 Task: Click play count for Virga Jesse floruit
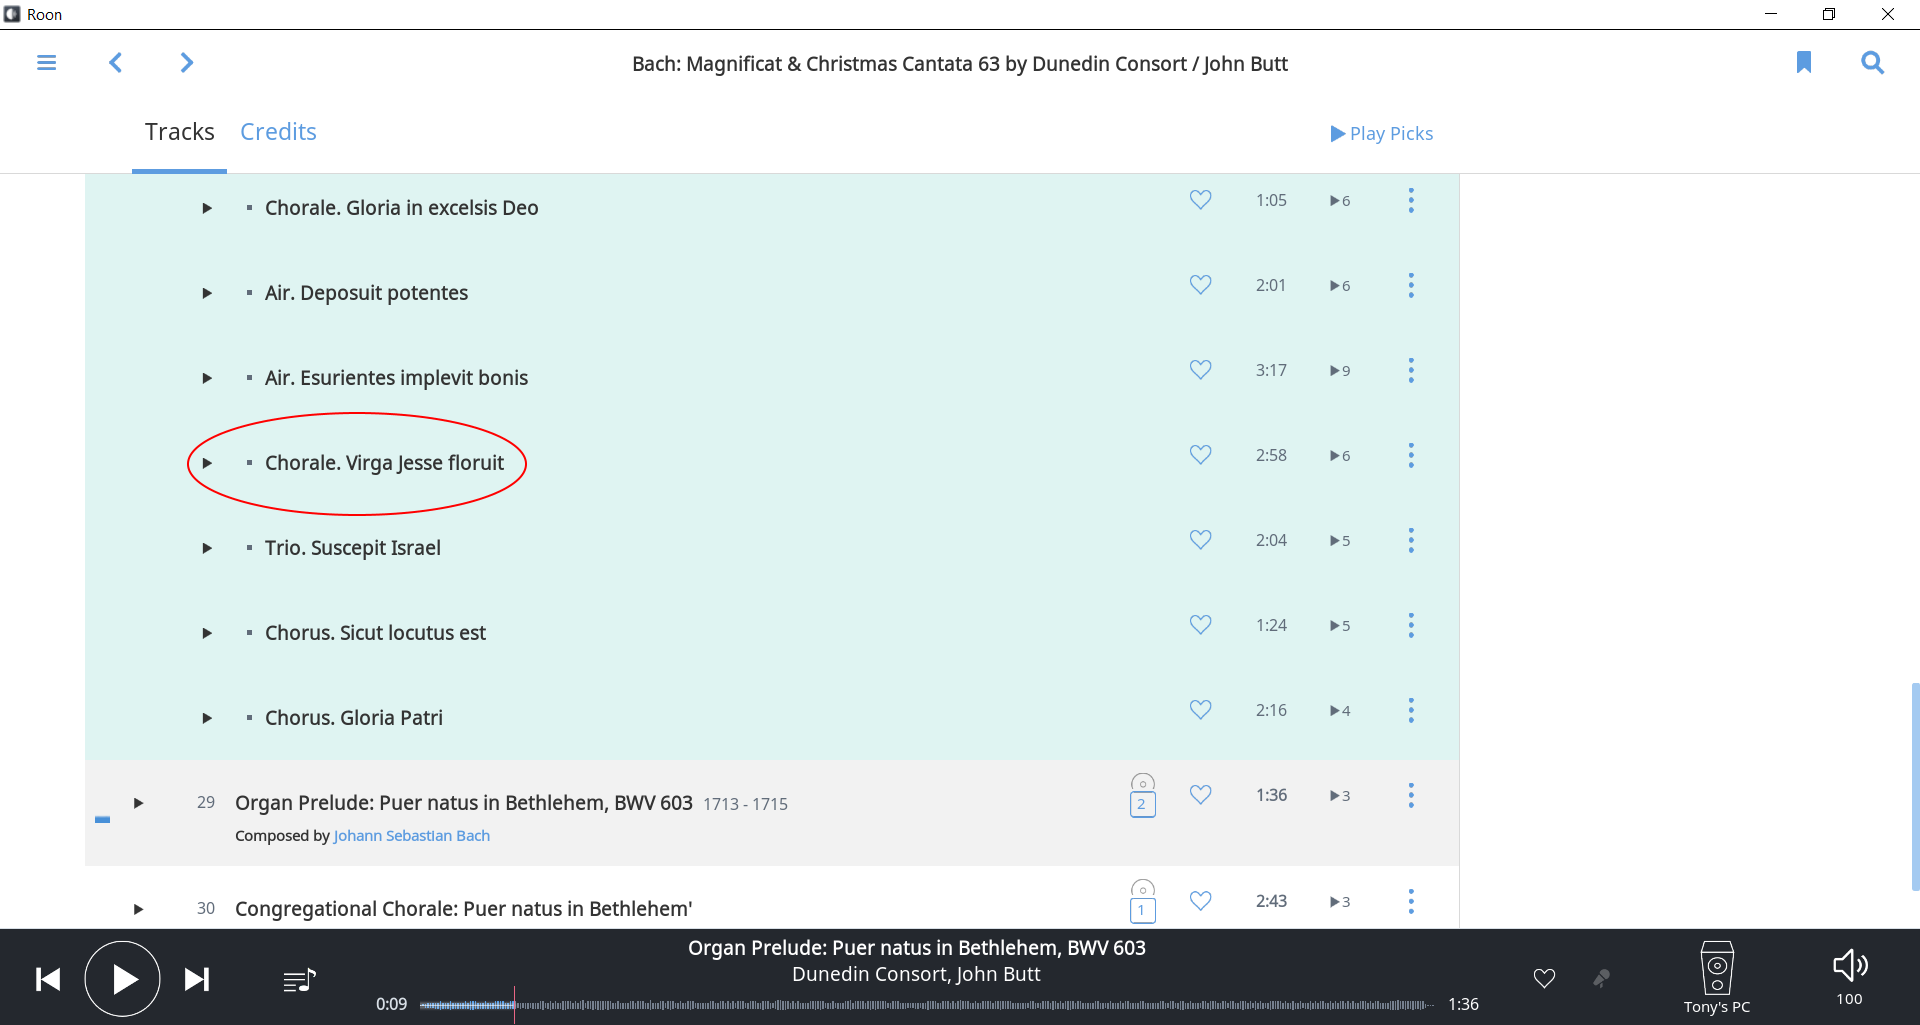coord(1340,456)
